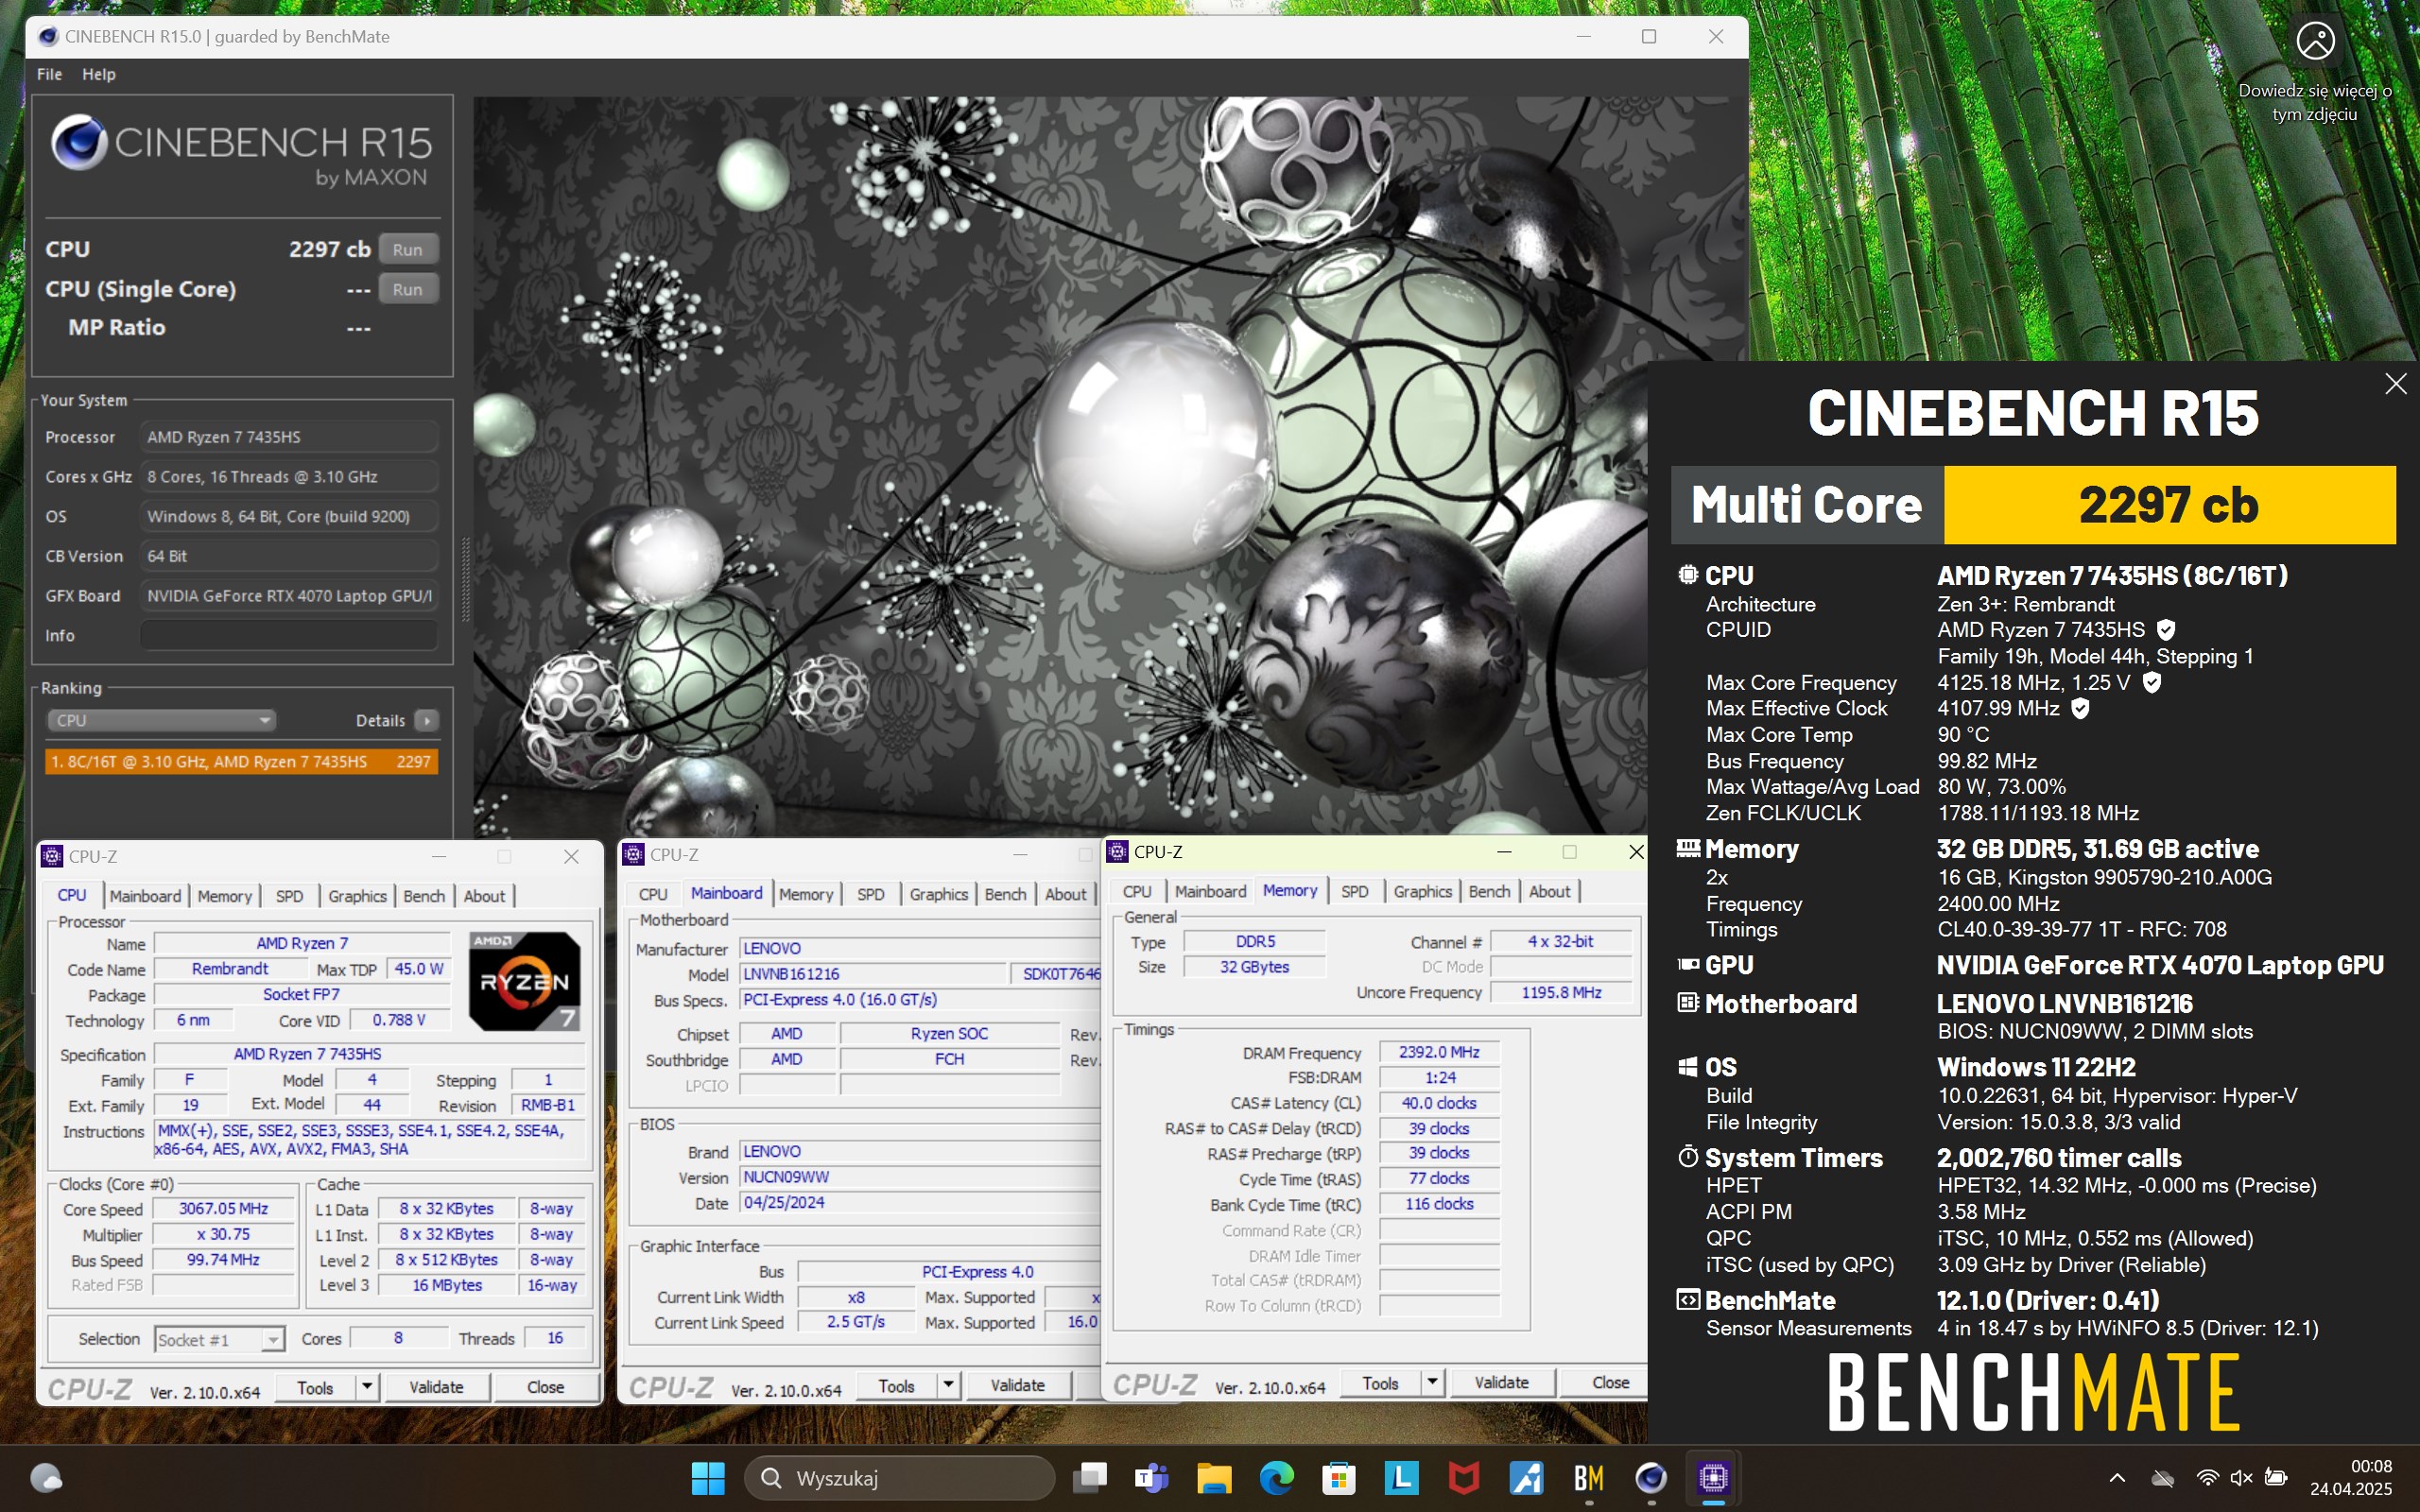Click the muted volume tray icon
This screenshot has height=1512, width=2420.
(x=2241, y=1478)
